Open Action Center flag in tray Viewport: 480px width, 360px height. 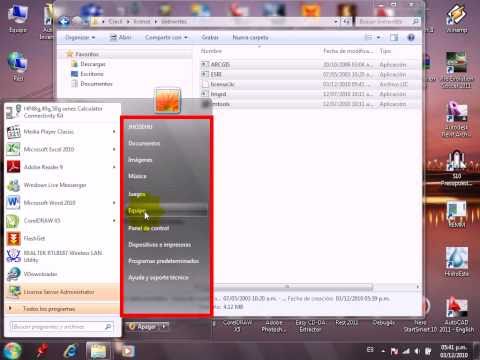394,351
